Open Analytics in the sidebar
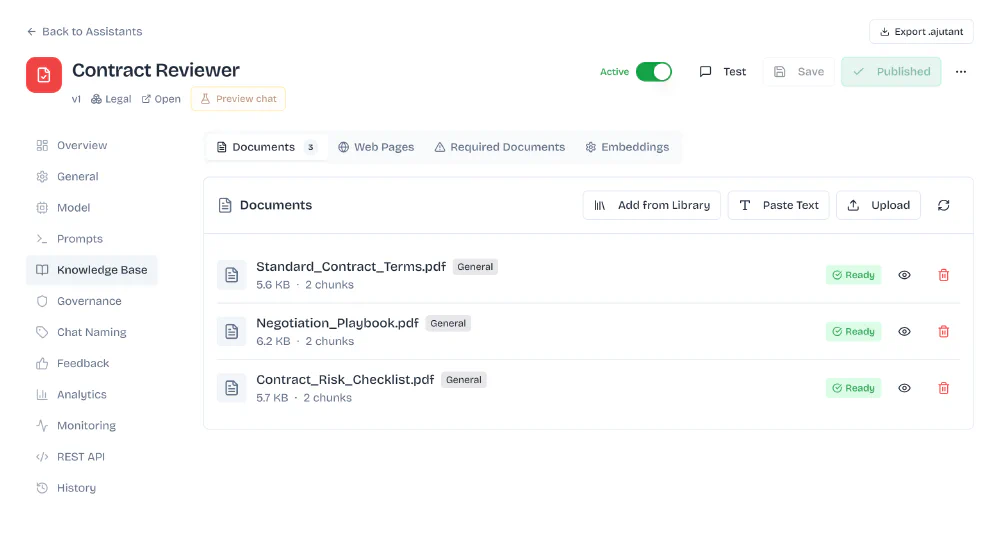1000x549 pixels. click(92, 395)
